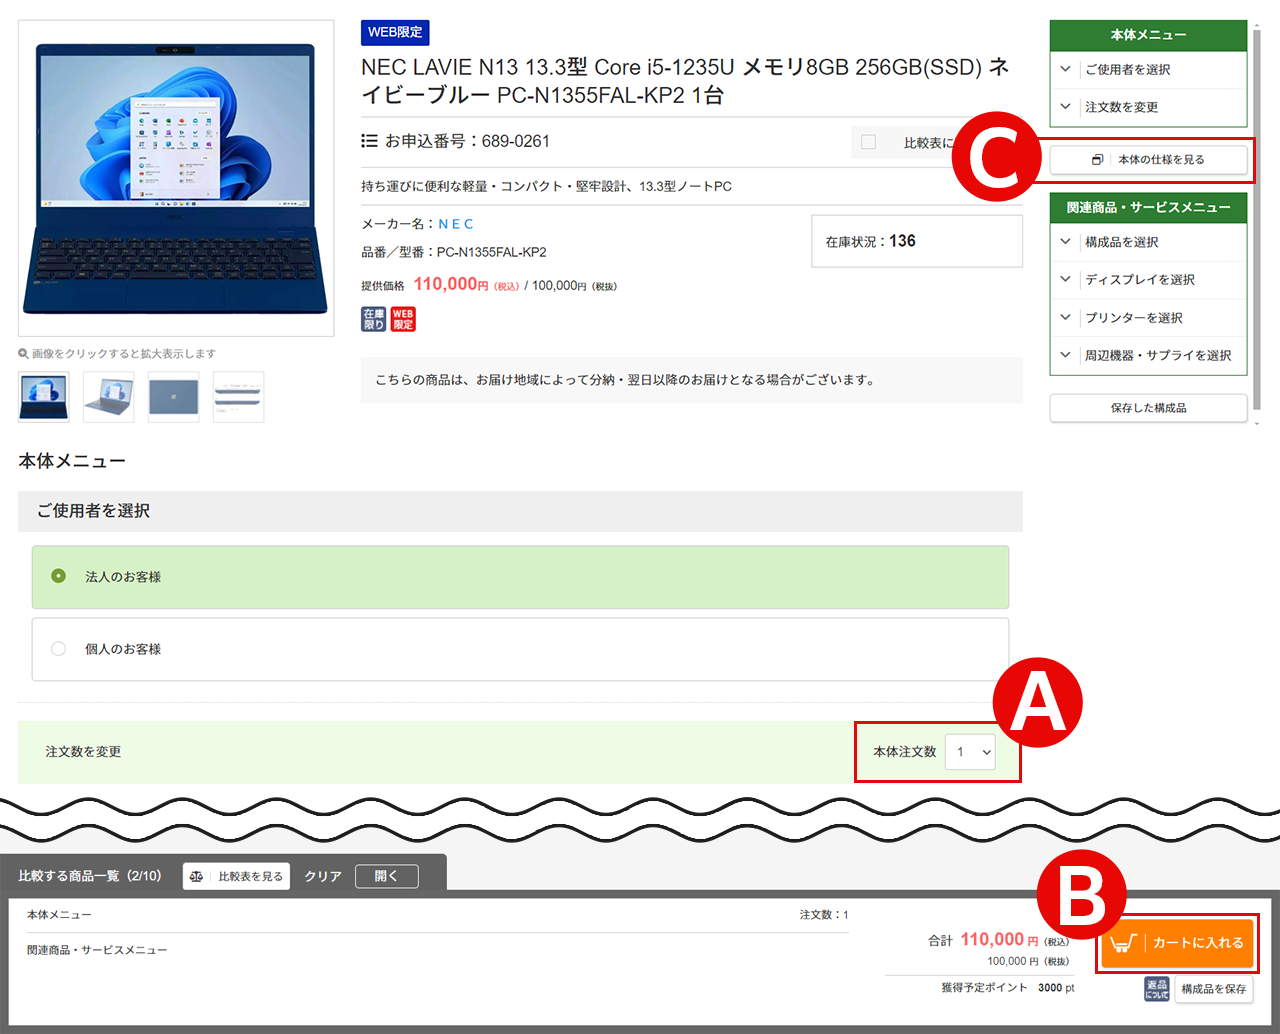The height and width of the screenshot is (1034, 1280).
Task: Click the 在庫限り badge icon
Action: point(374,319)
